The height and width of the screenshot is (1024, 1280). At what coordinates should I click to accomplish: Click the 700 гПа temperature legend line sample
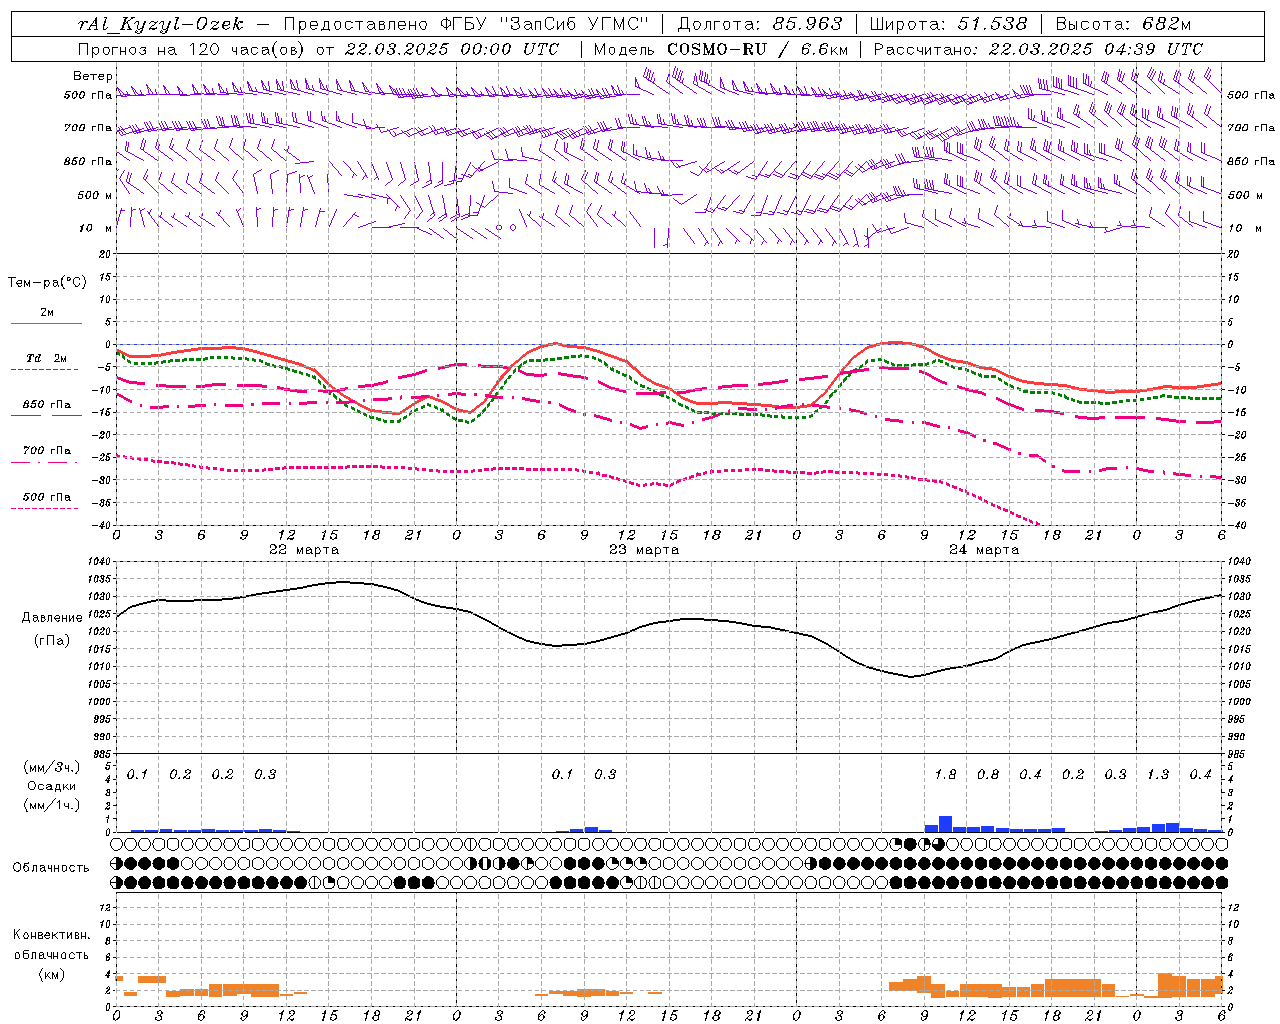(45, 463)
